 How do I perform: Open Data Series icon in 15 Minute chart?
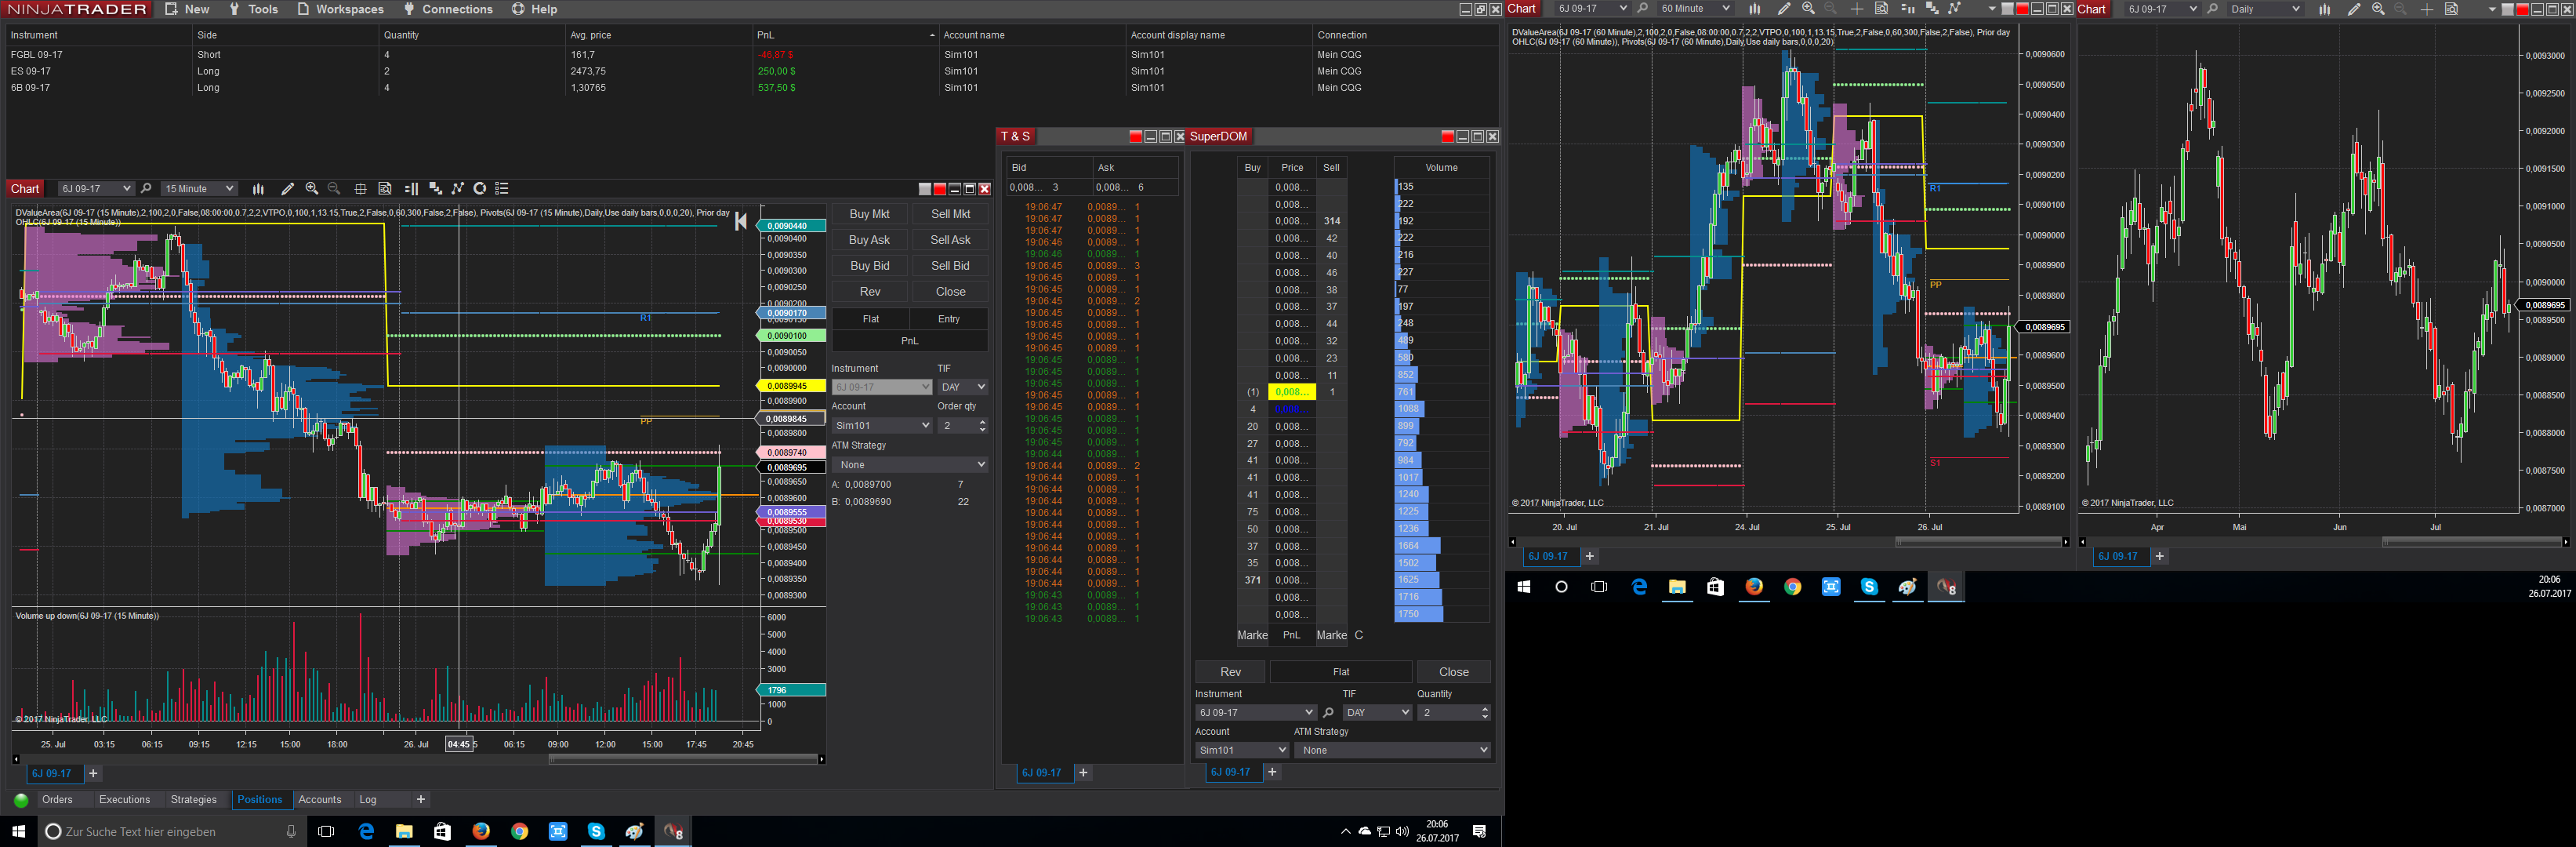[435, 188]
